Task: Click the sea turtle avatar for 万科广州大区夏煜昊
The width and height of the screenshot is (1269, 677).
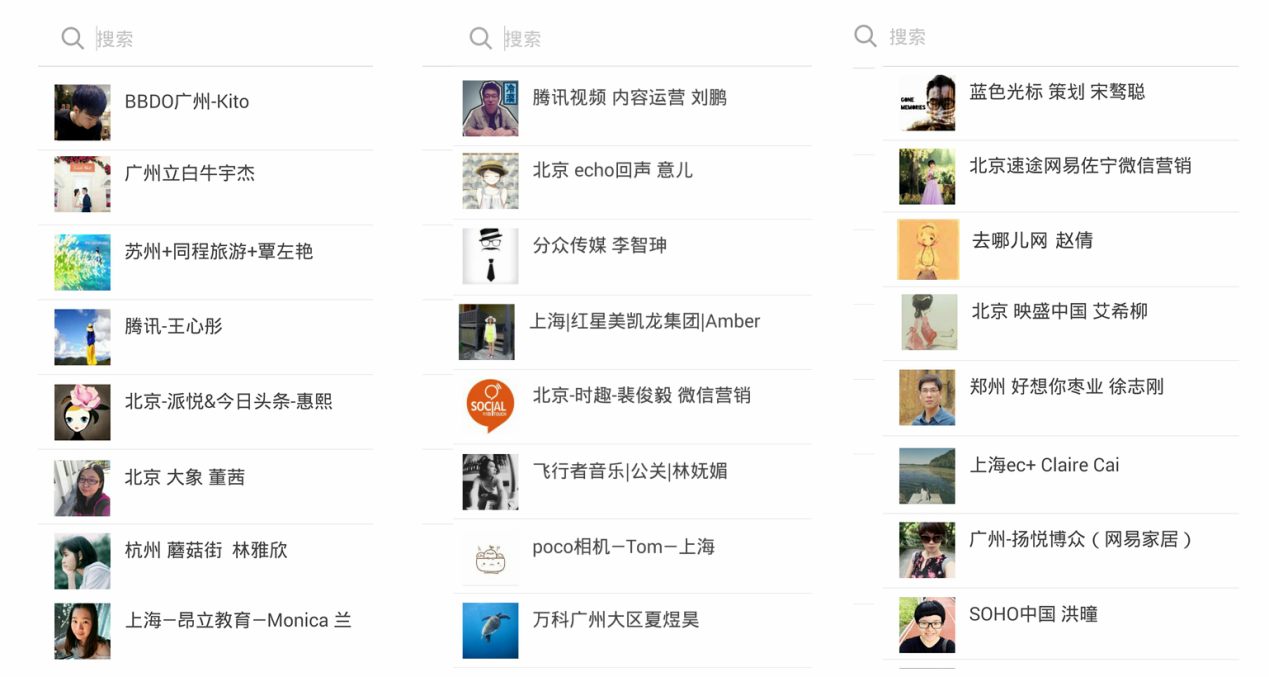Action: pyautogui.click(x=490, y=630)
